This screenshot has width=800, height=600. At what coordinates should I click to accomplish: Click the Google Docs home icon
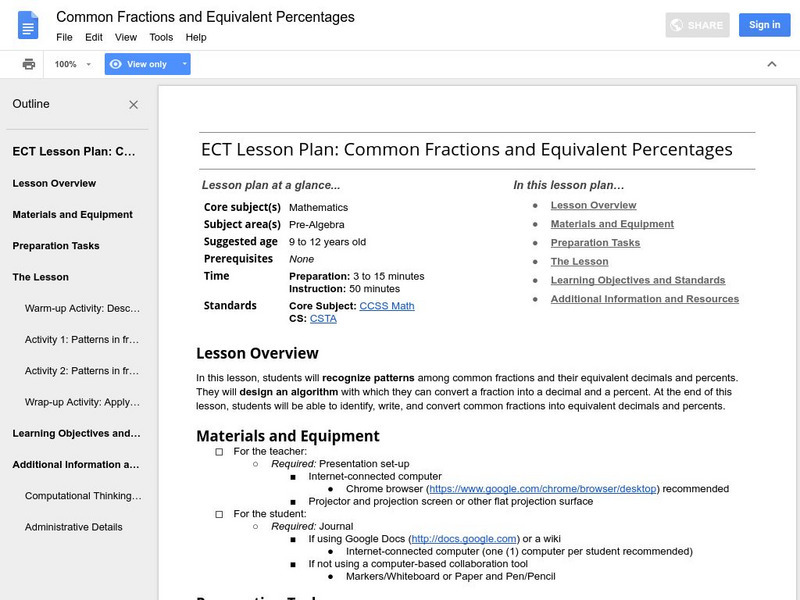coord(27,25)
